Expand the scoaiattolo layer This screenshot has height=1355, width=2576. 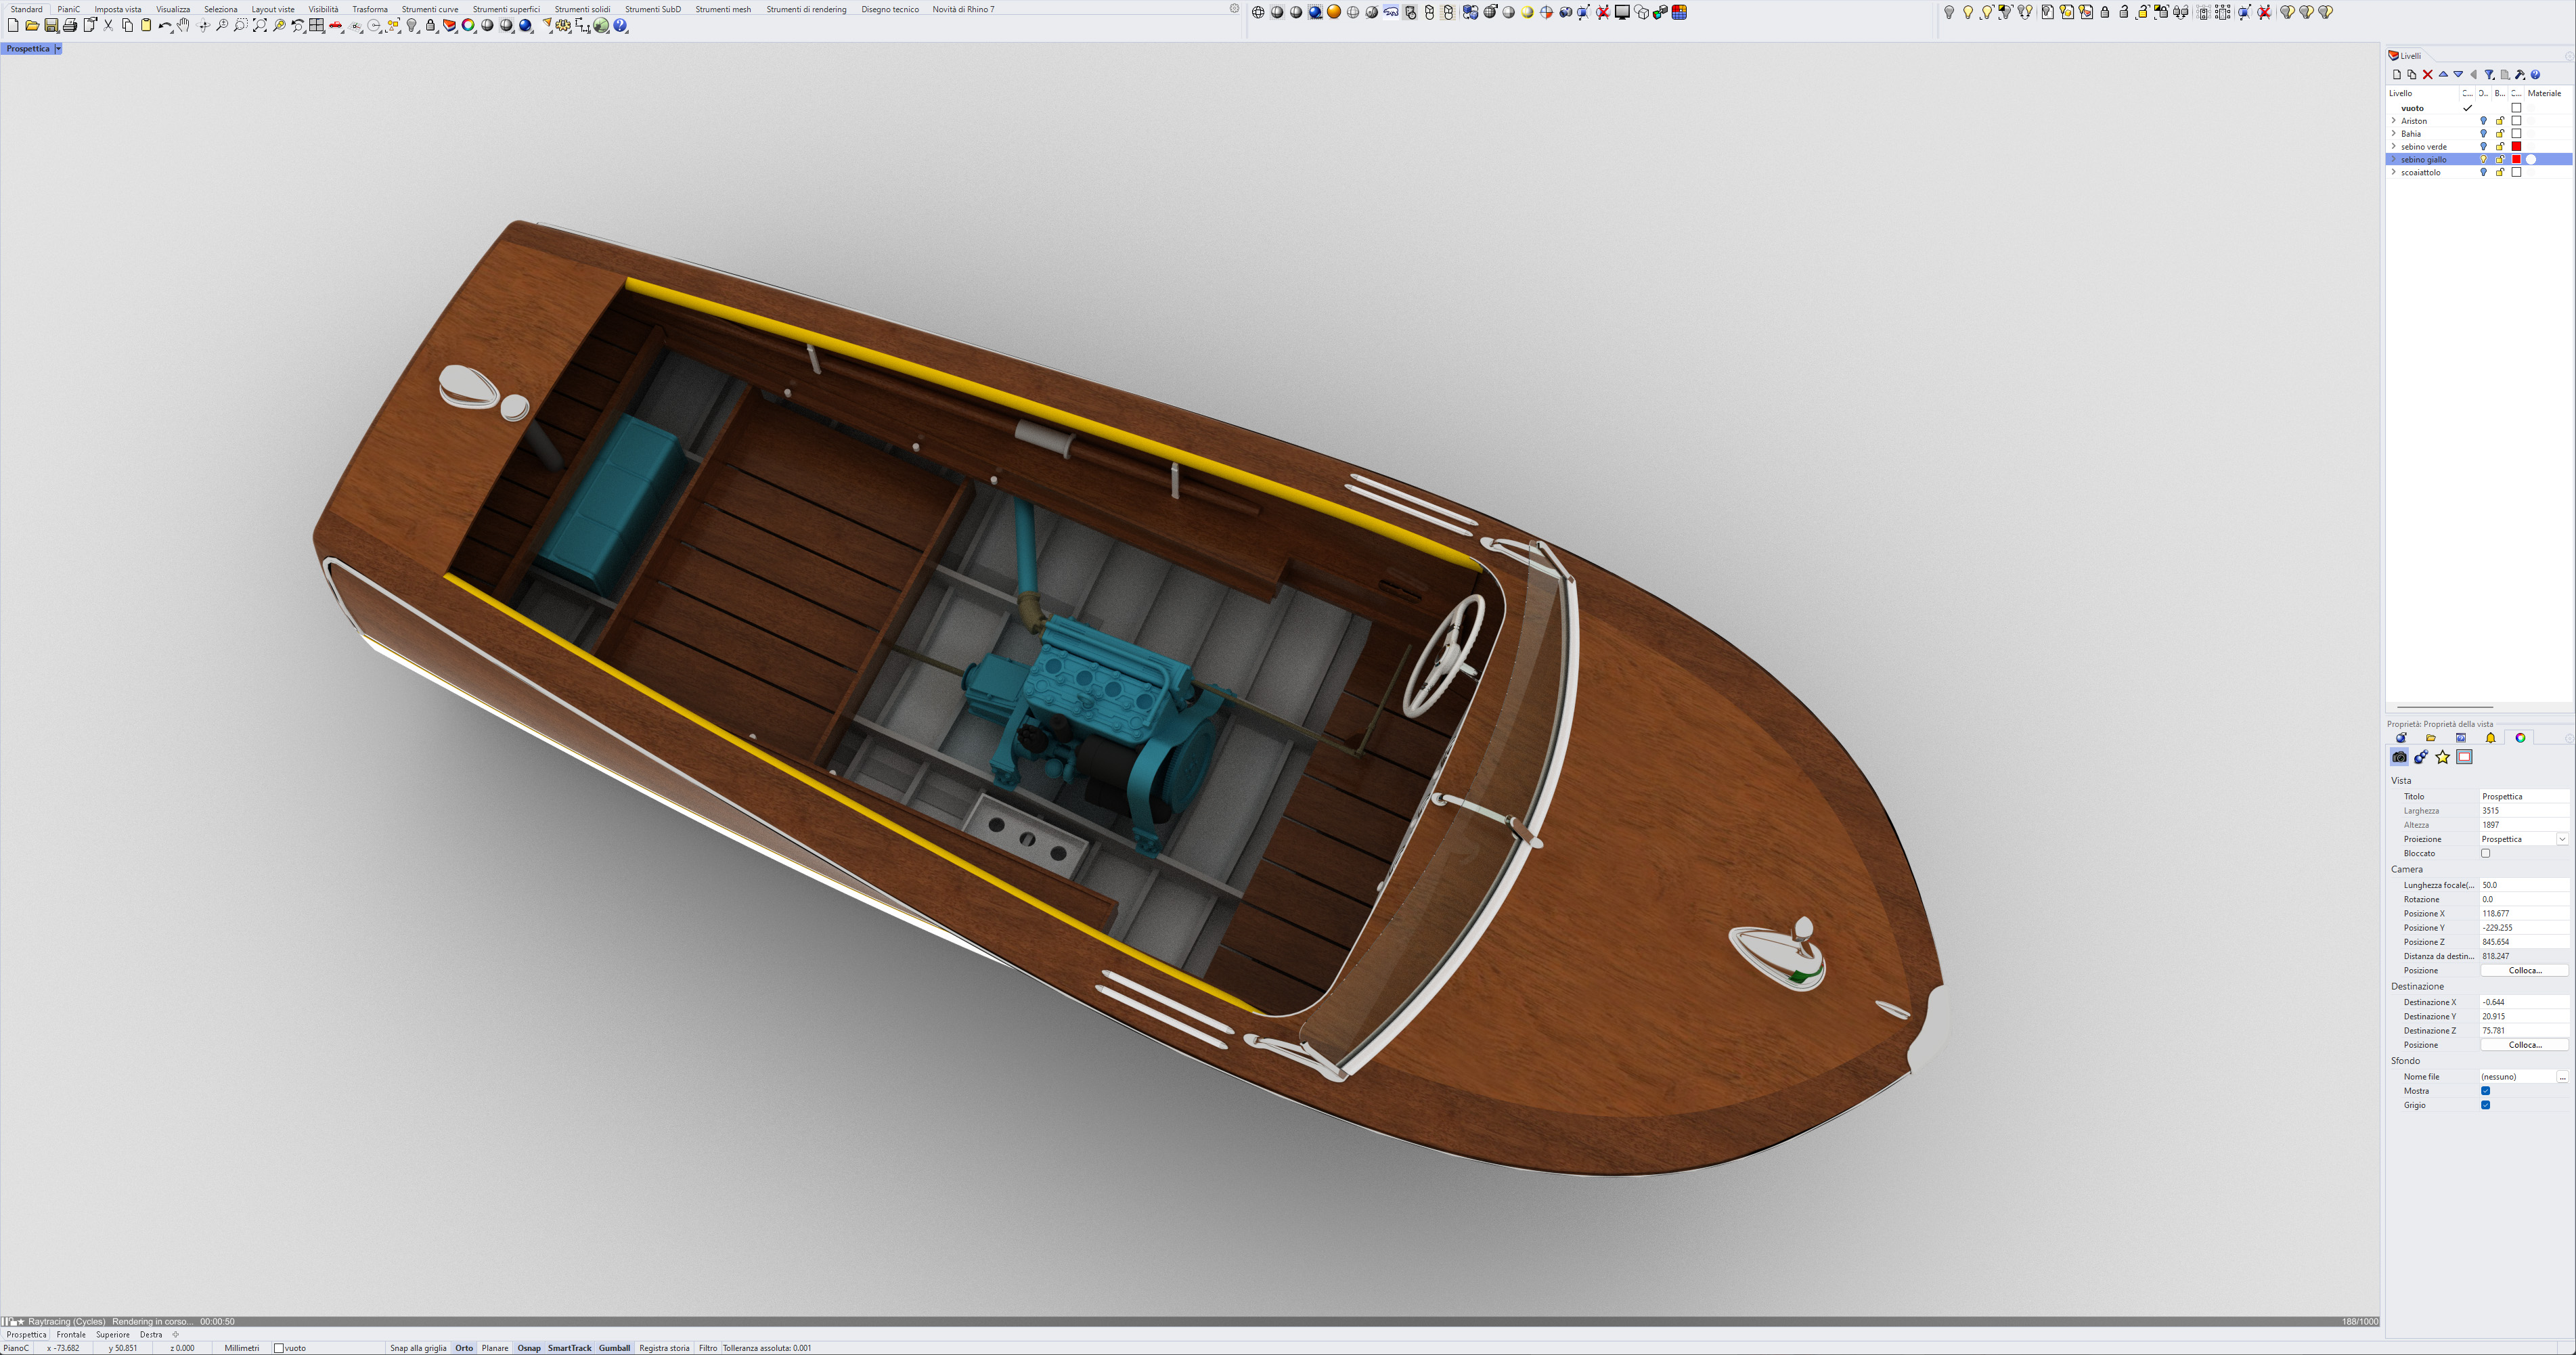click(2393, 172)
